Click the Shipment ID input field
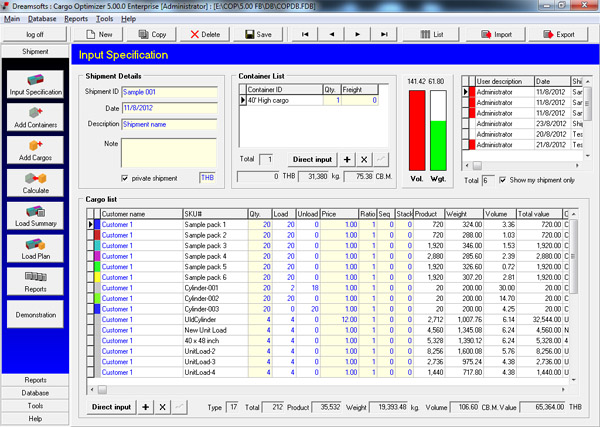Viewport: 600px width, 427px height. 170,92
